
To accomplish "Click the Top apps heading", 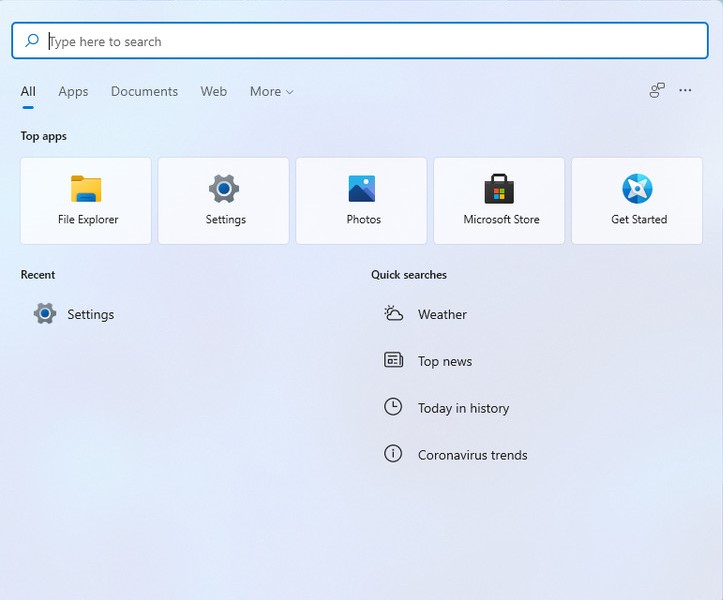I will pos(44,137).
